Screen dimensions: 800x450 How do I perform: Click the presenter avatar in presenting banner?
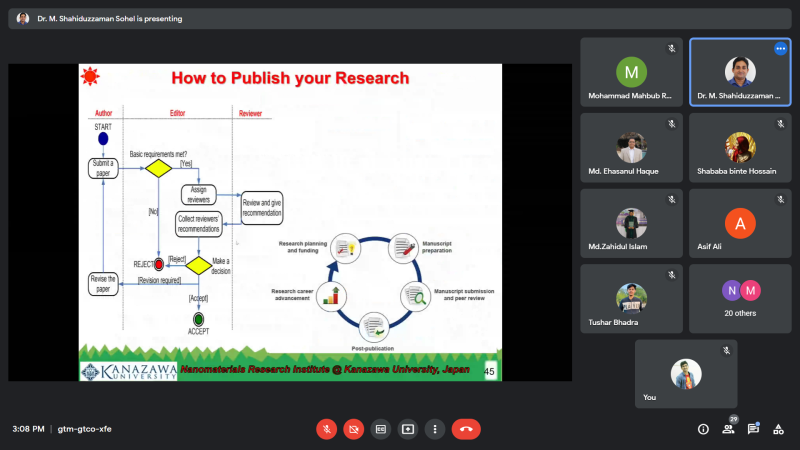22,18
